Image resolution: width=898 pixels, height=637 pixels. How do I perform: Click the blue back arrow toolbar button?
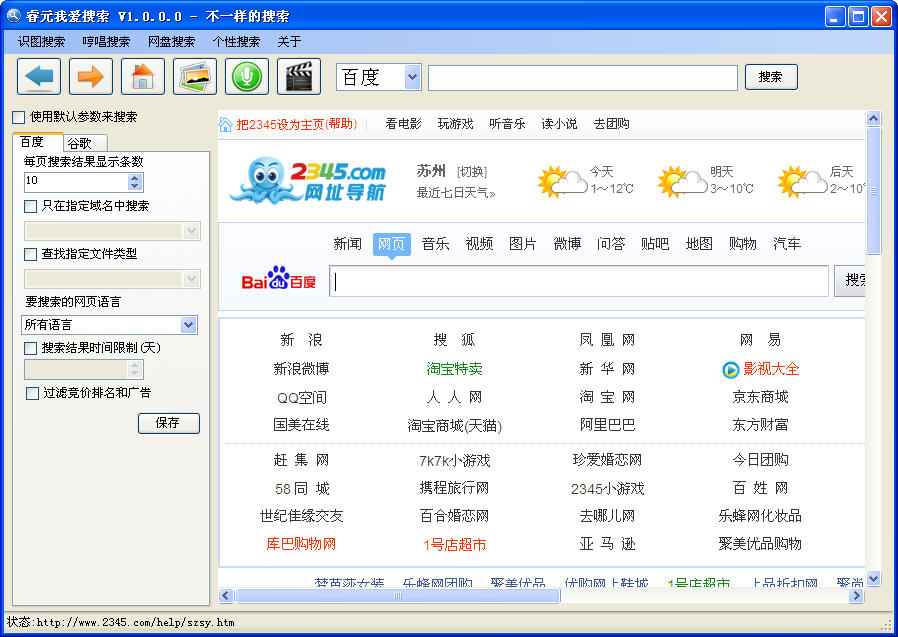pos(39,76)
